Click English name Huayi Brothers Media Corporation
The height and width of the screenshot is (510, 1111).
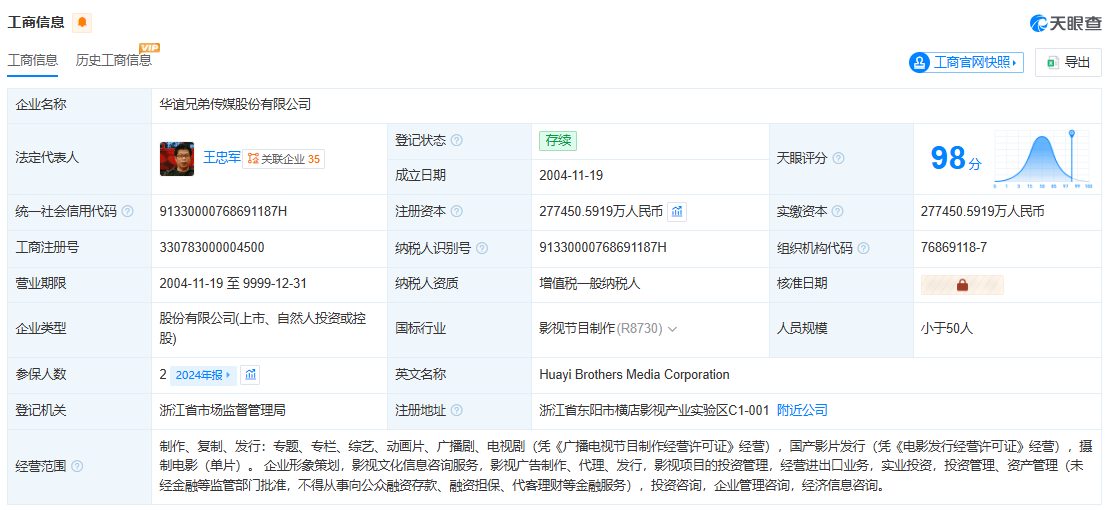pyautogui.click(x=634, y=375)
